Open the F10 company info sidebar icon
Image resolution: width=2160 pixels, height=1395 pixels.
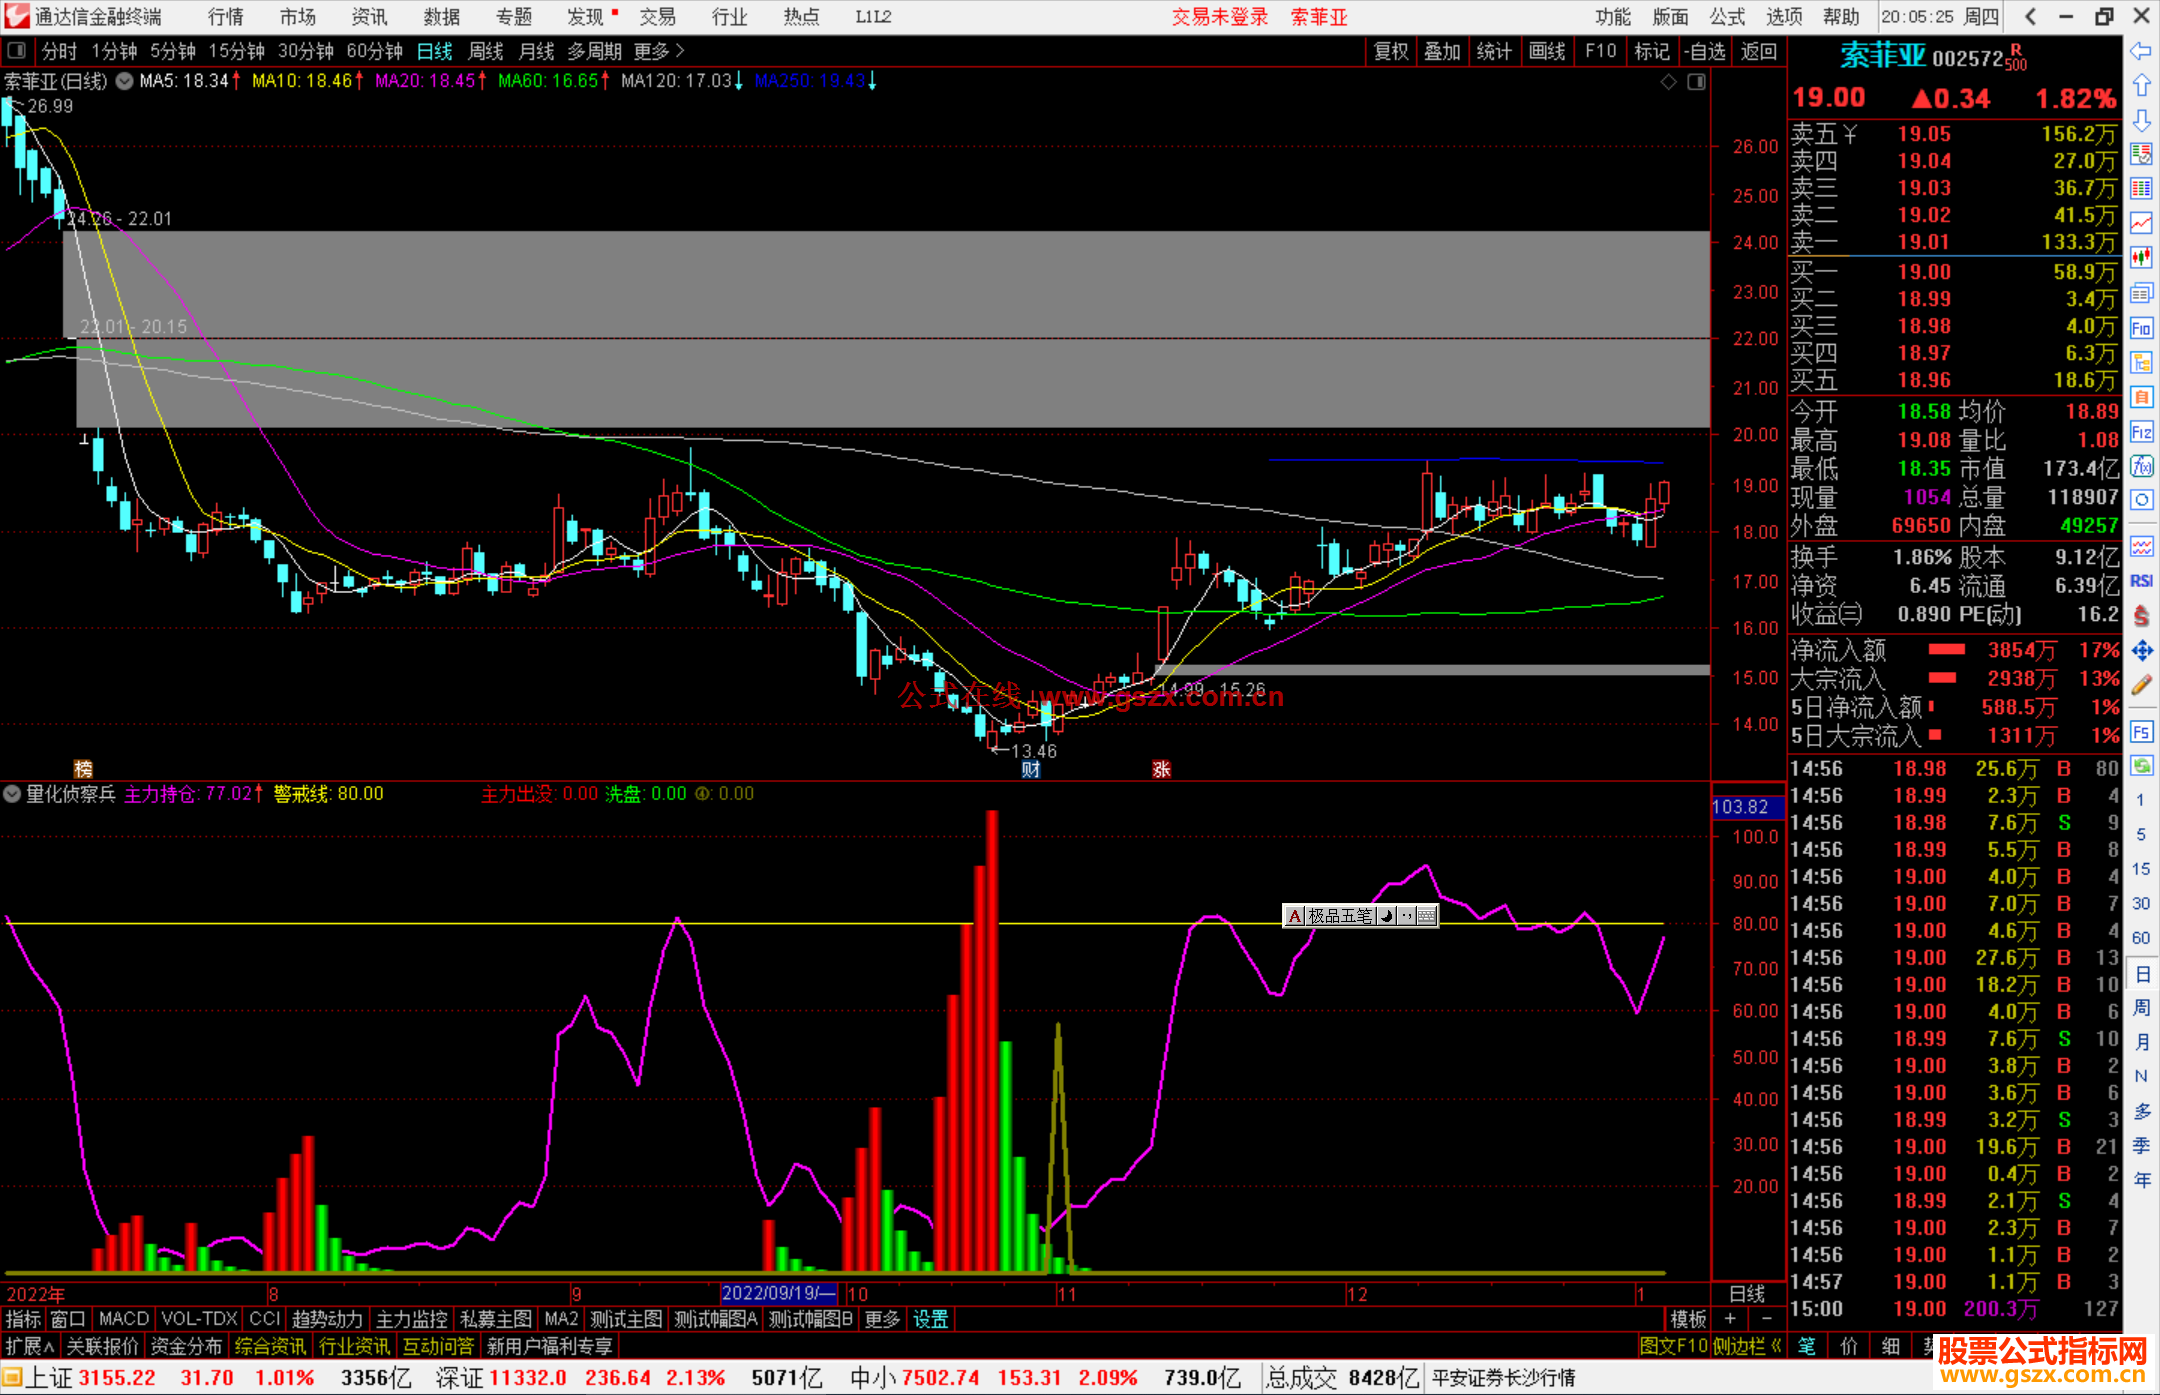coord(2141,329)
